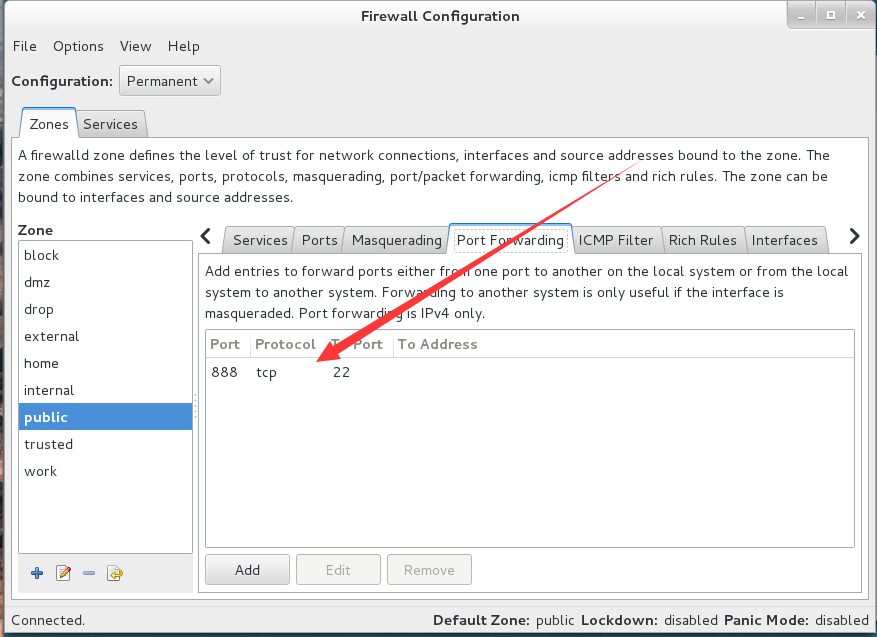The height and width of the screenshot is (637, 877).
Task: Maximize the Firewall Configuration window
Action: 831,16
